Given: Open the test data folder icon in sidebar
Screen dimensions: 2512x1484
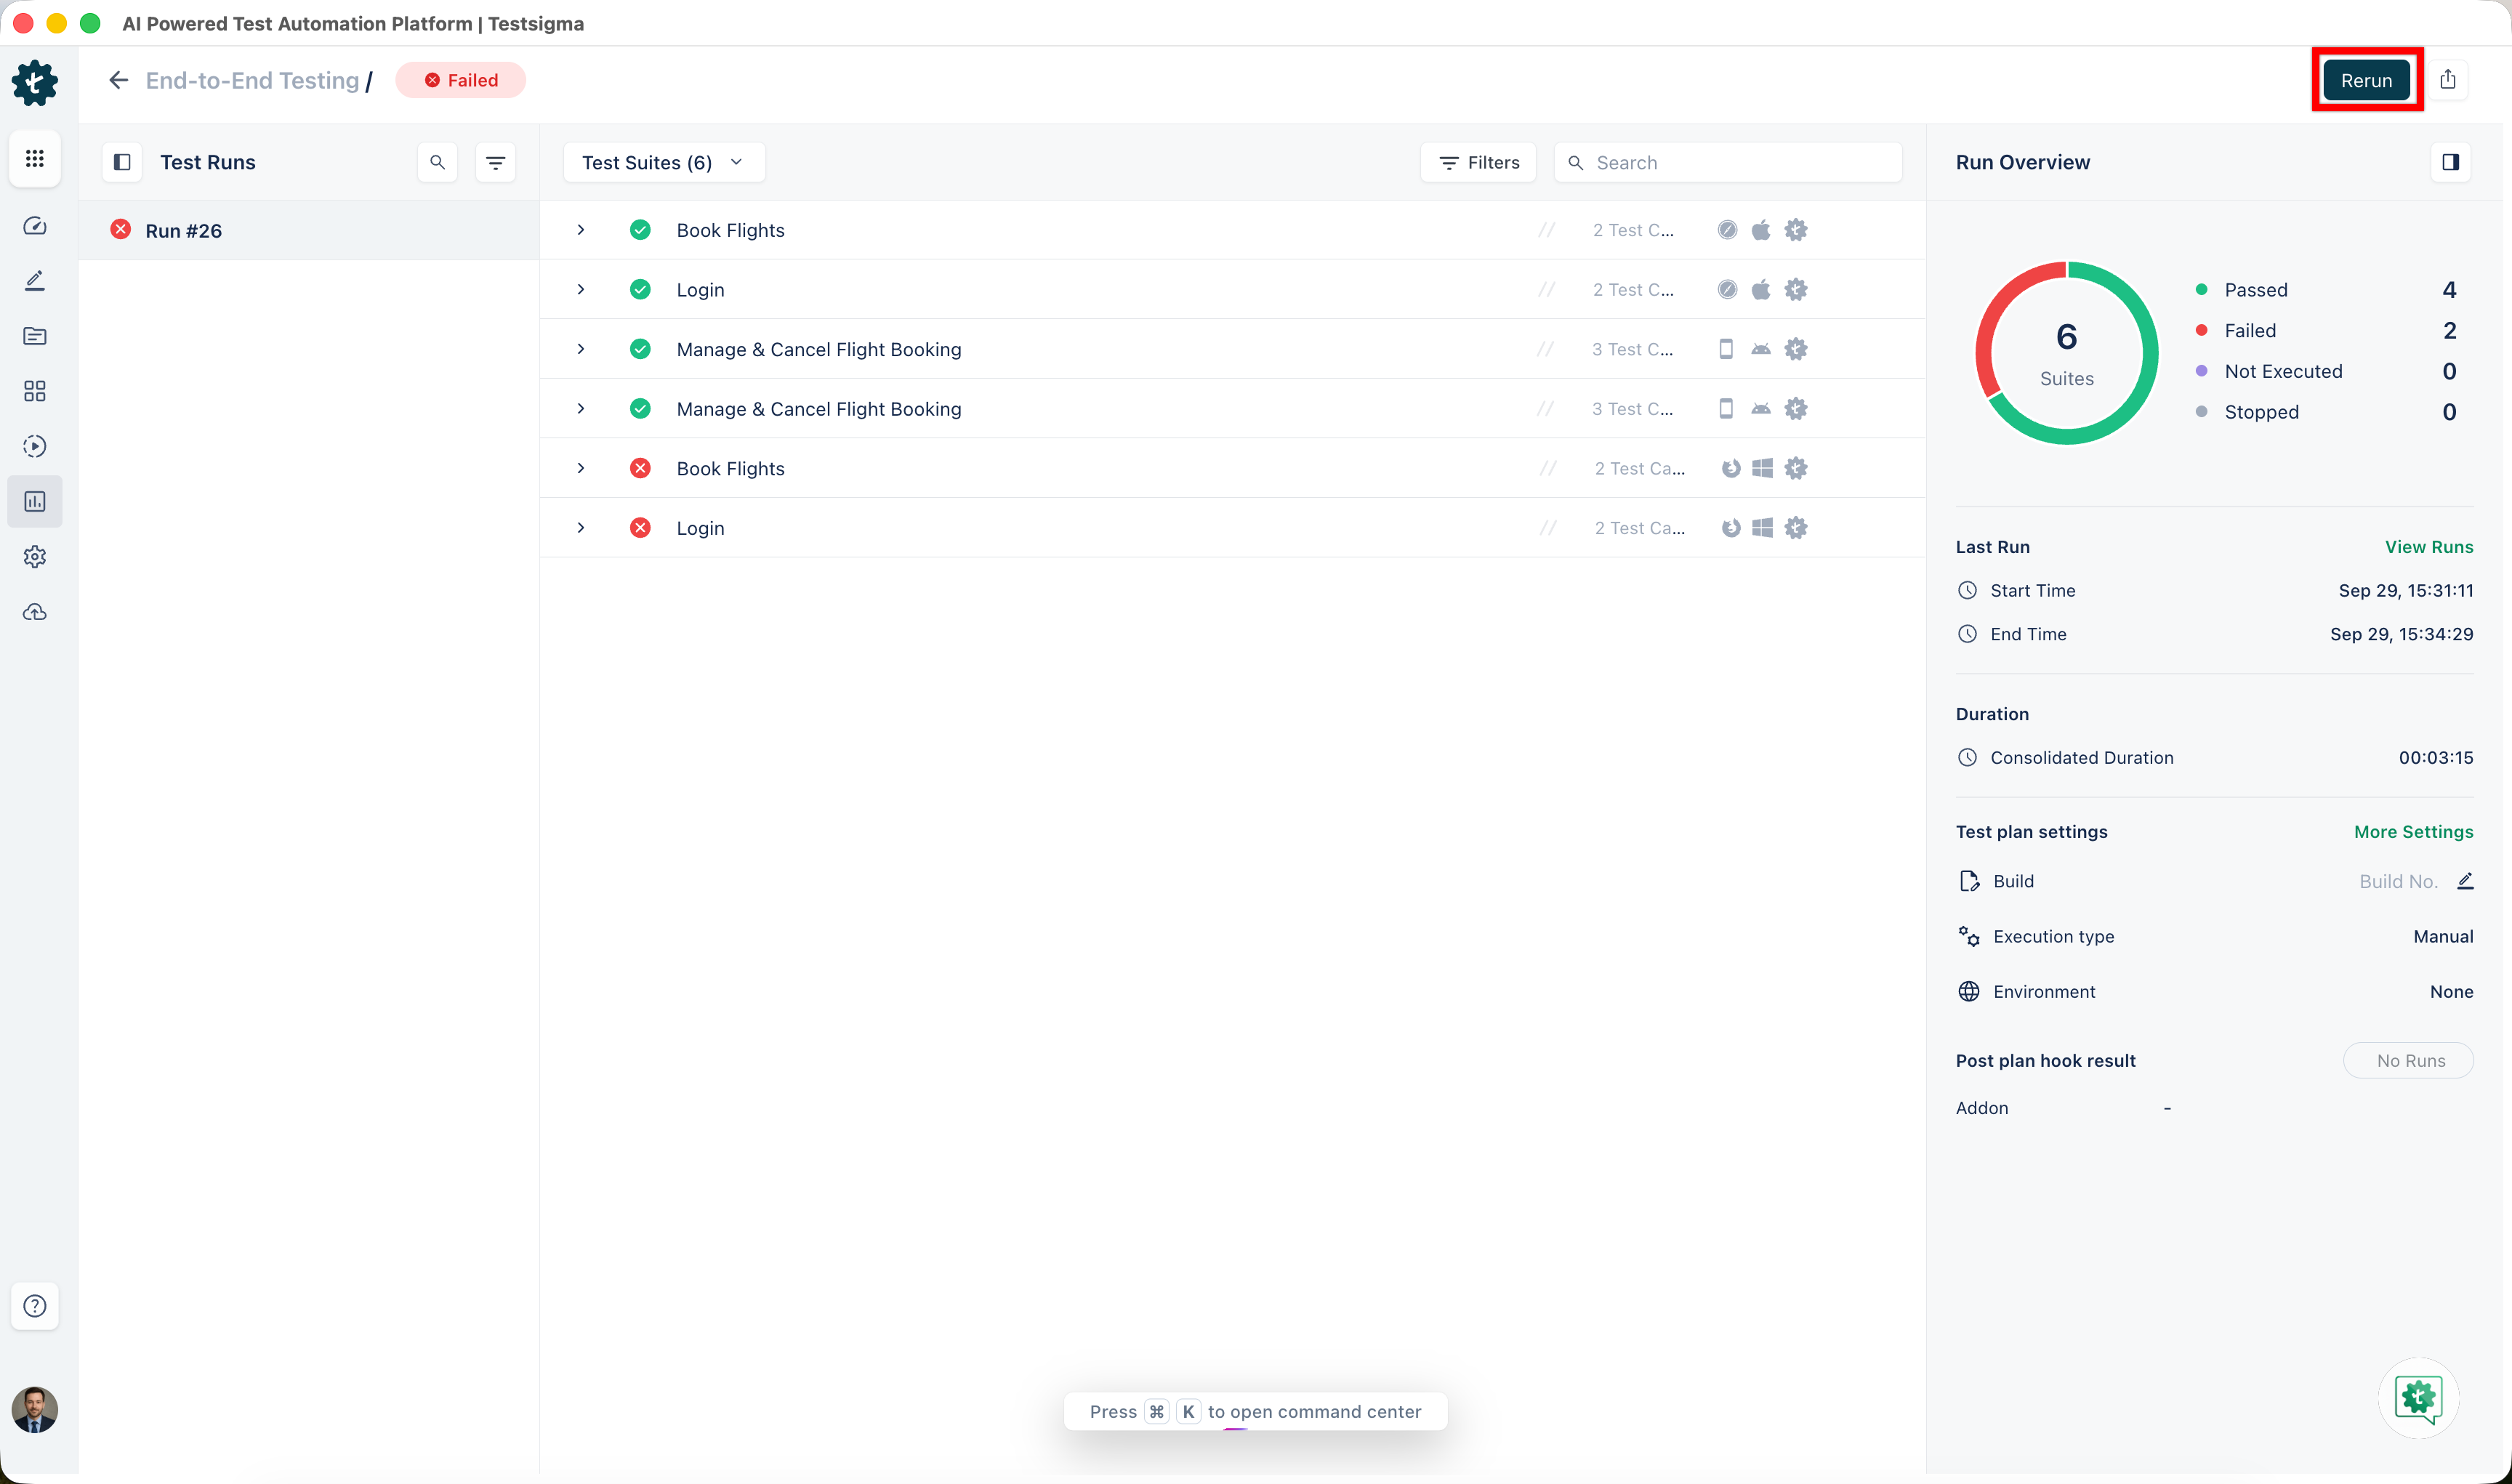Looking at the screenshot, I should 35,336.
